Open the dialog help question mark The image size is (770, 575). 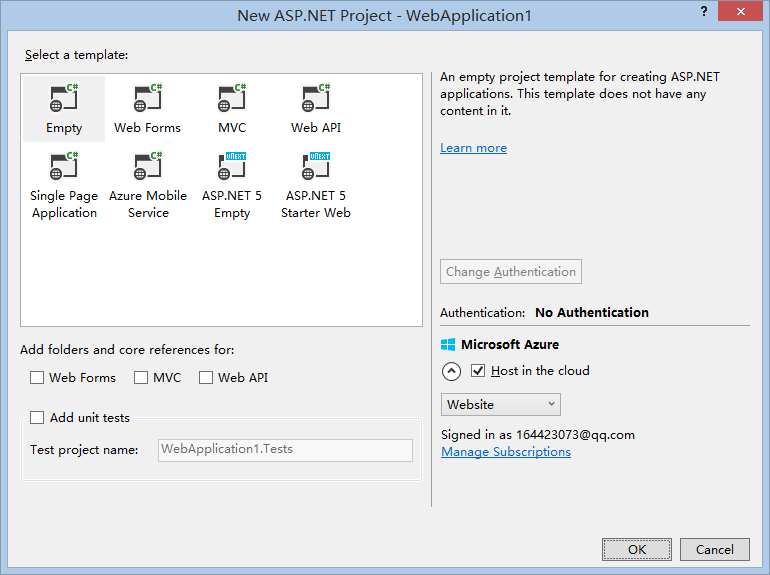704,11
